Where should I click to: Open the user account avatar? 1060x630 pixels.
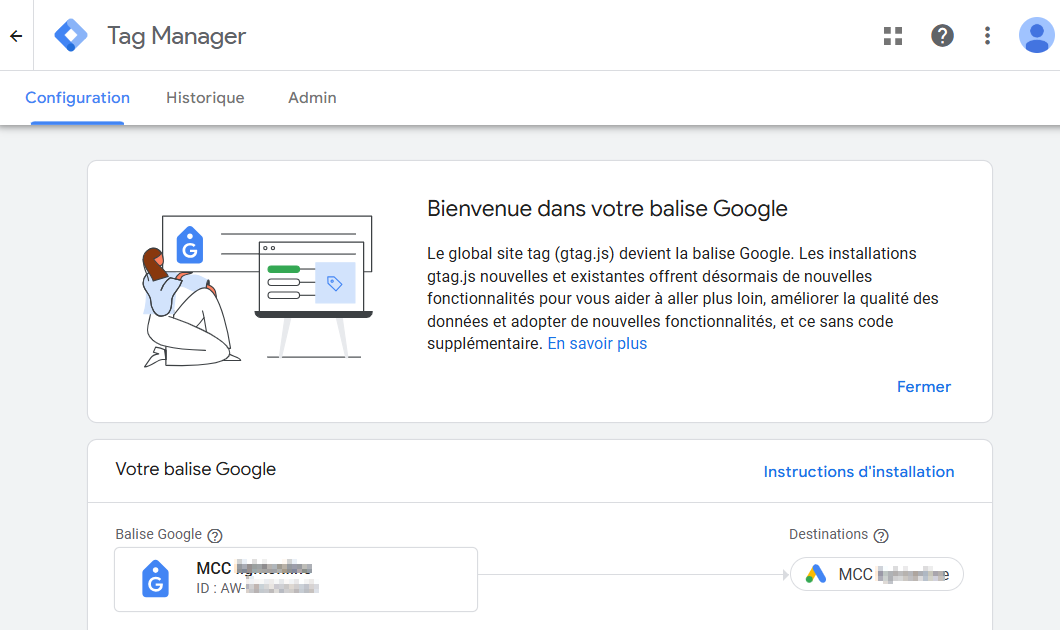tap(1037, 35)
